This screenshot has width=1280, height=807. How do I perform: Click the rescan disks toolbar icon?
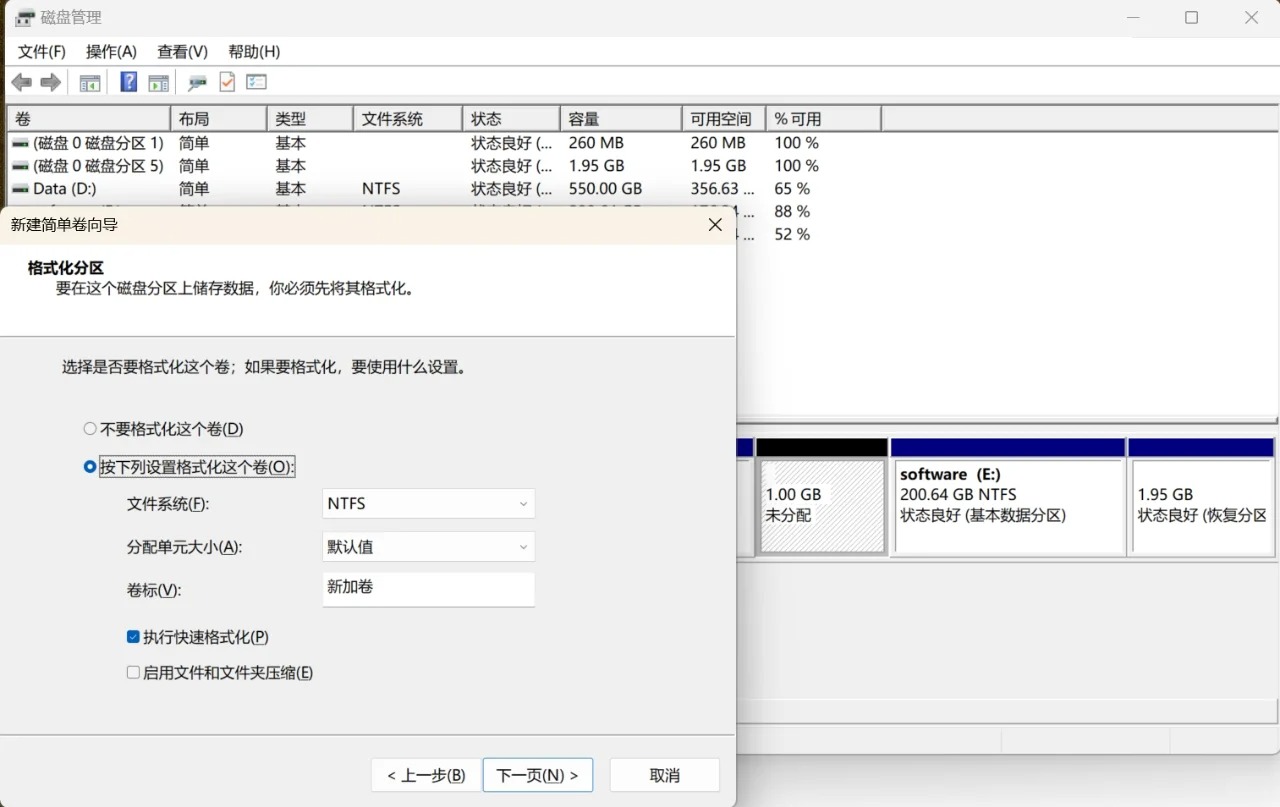coord(196,81)
